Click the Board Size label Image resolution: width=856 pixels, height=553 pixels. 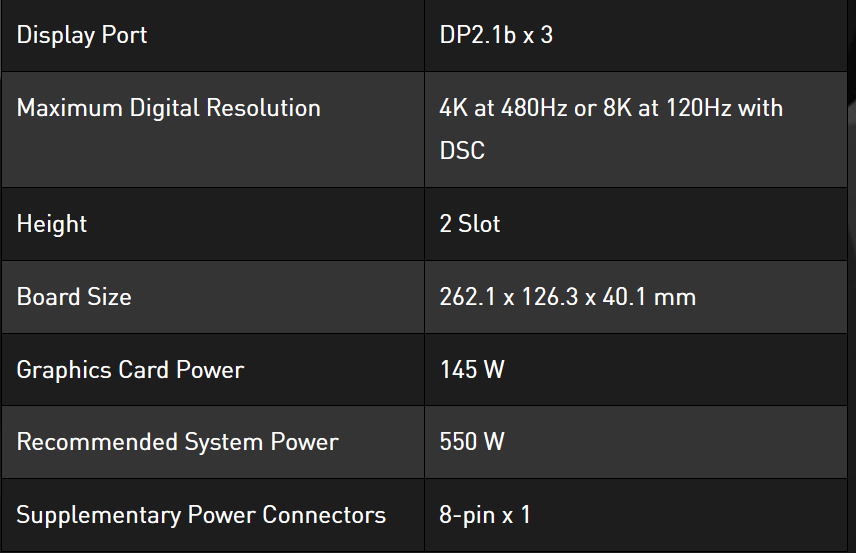(74, 297)
